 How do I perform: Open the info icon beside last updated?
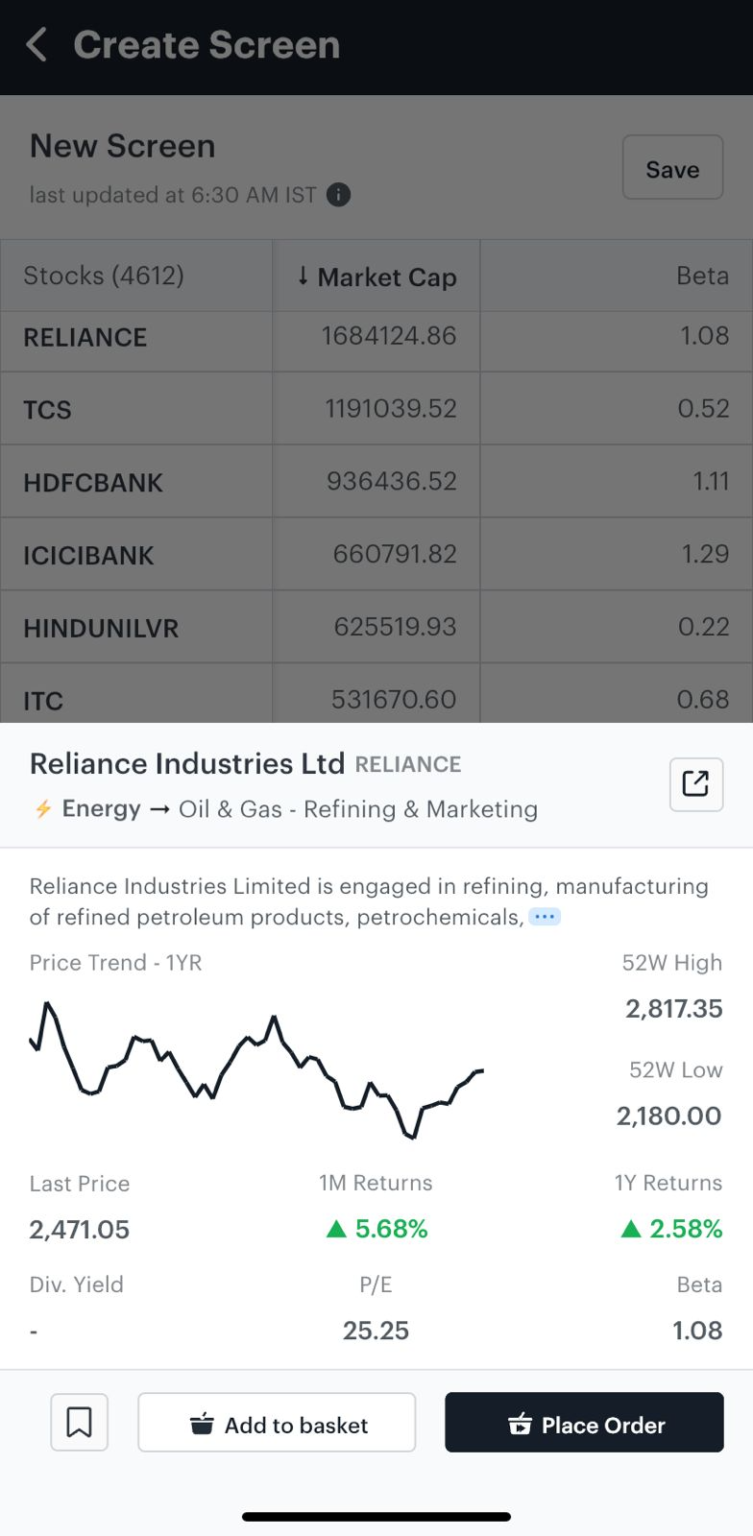339,194
